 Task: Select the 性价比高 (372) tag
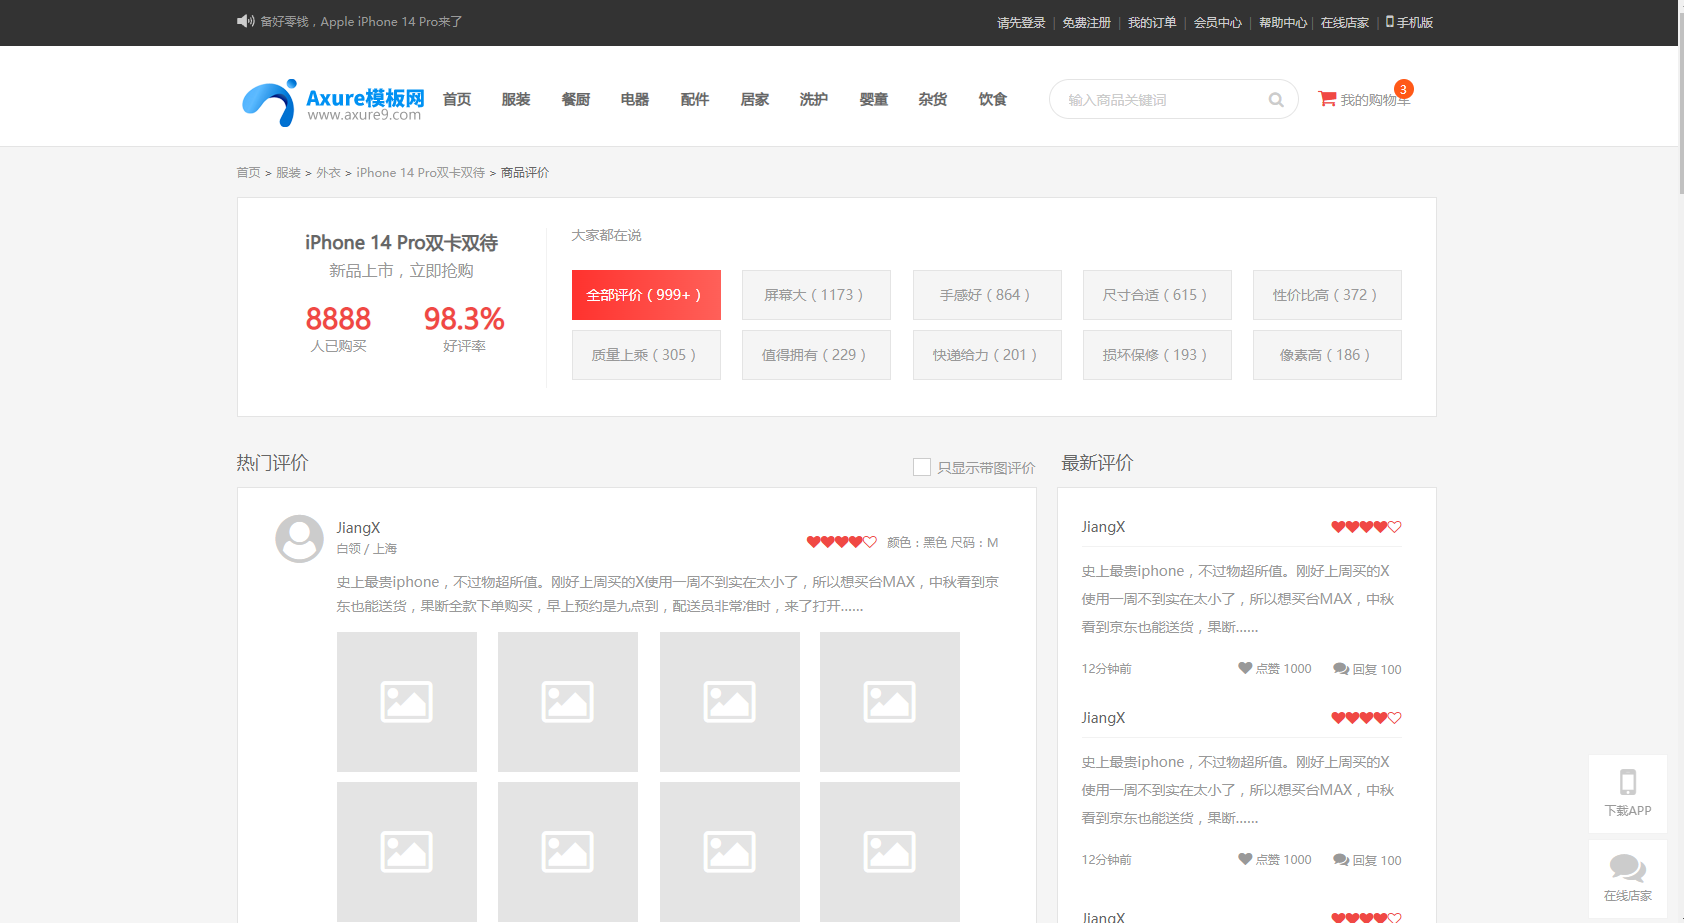[x=1327, y=295]
